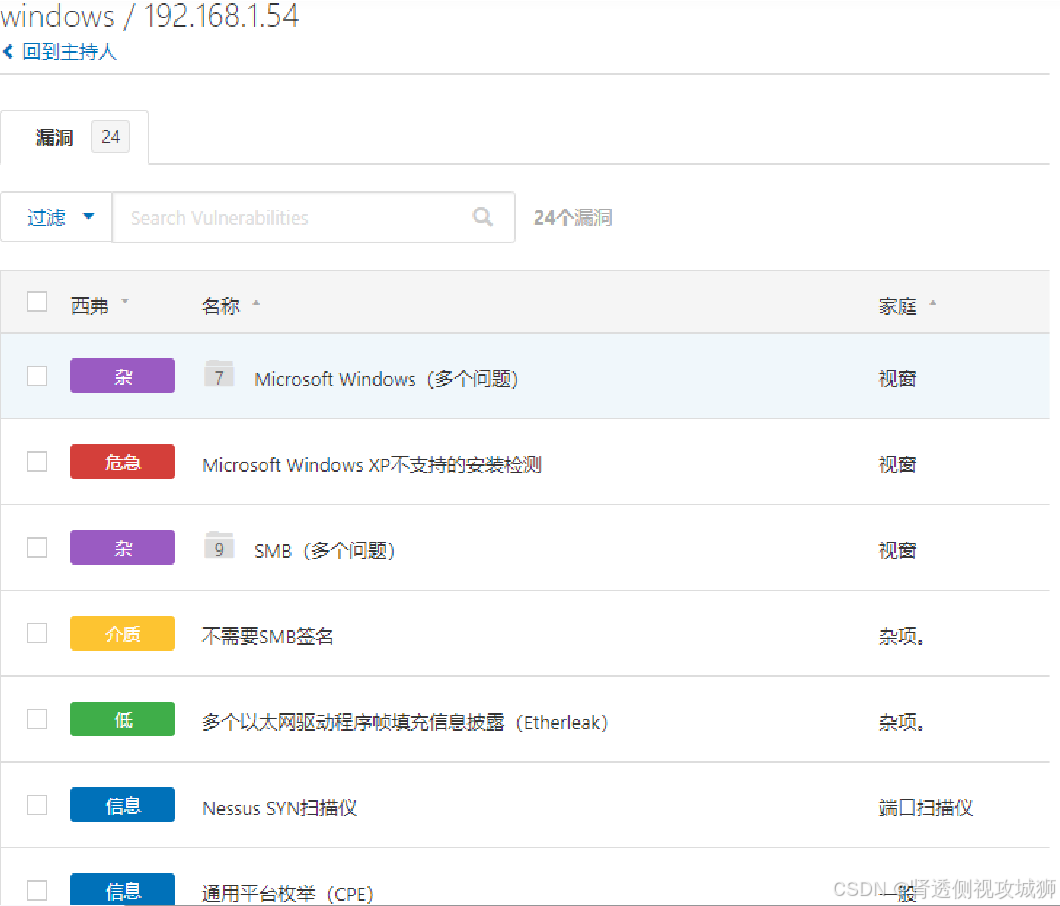The width and height of the screenshot is (1060, 906).
Task: Click the search magnifier icon
Action: (483, 216)
